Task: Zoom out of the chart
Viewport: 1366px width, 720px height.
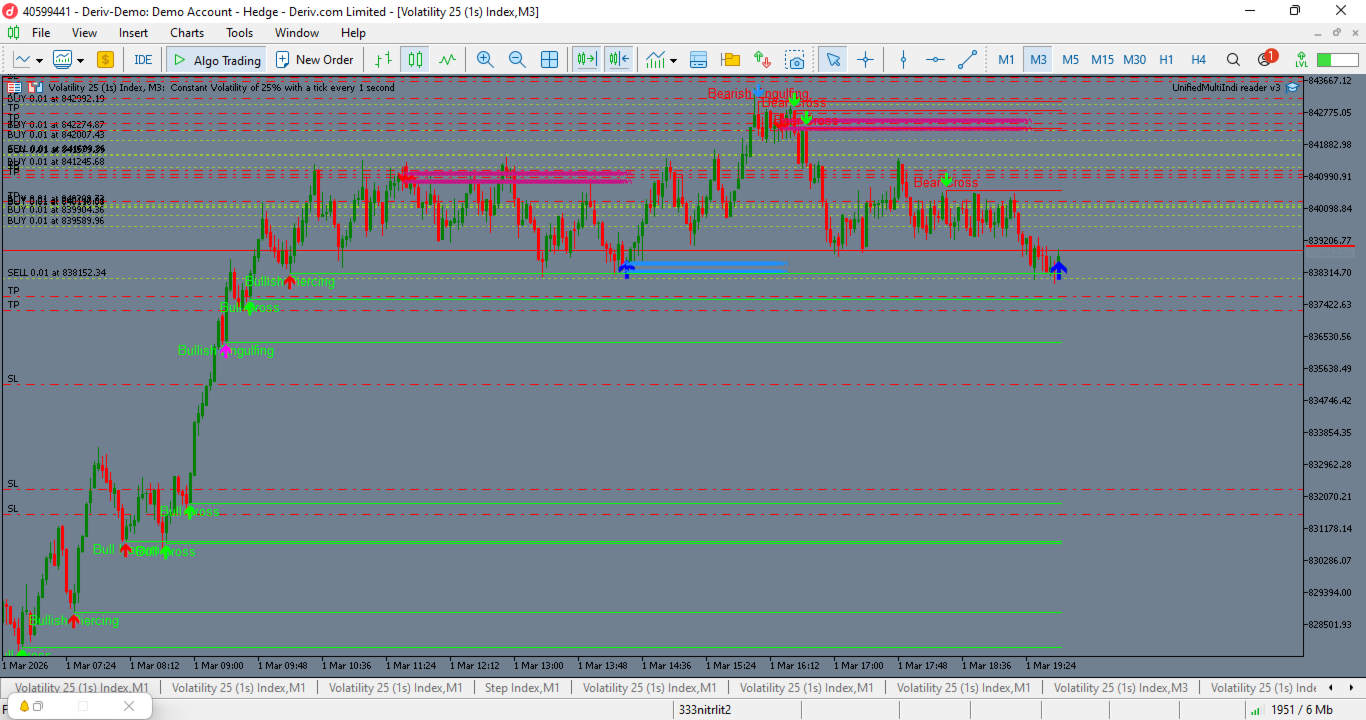Action: [x=517, y=60]
